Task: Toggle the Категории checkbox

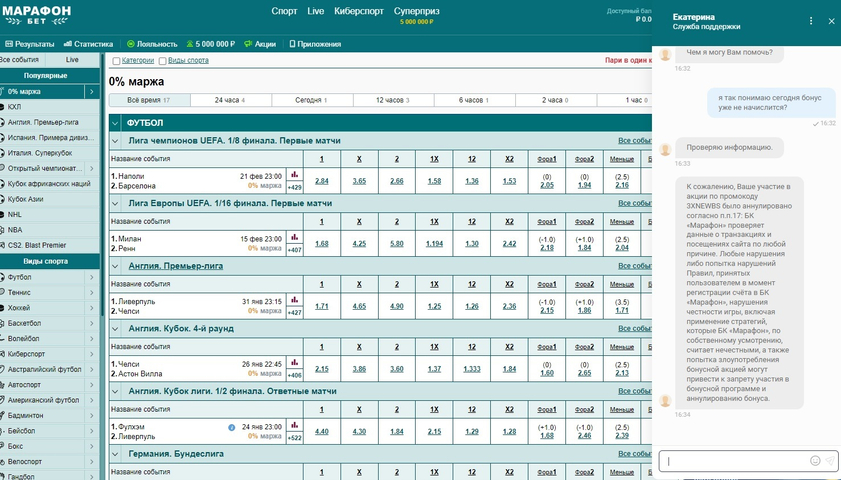Action: point(116,61)
